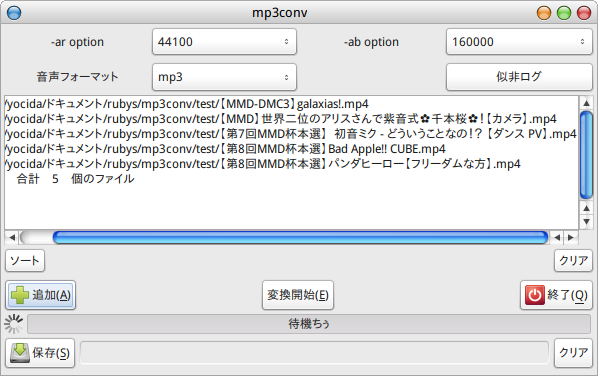Viewport: 598px width, 376px height.
Task: Select the galaxias!.mp4 file row
Action: 291,104
